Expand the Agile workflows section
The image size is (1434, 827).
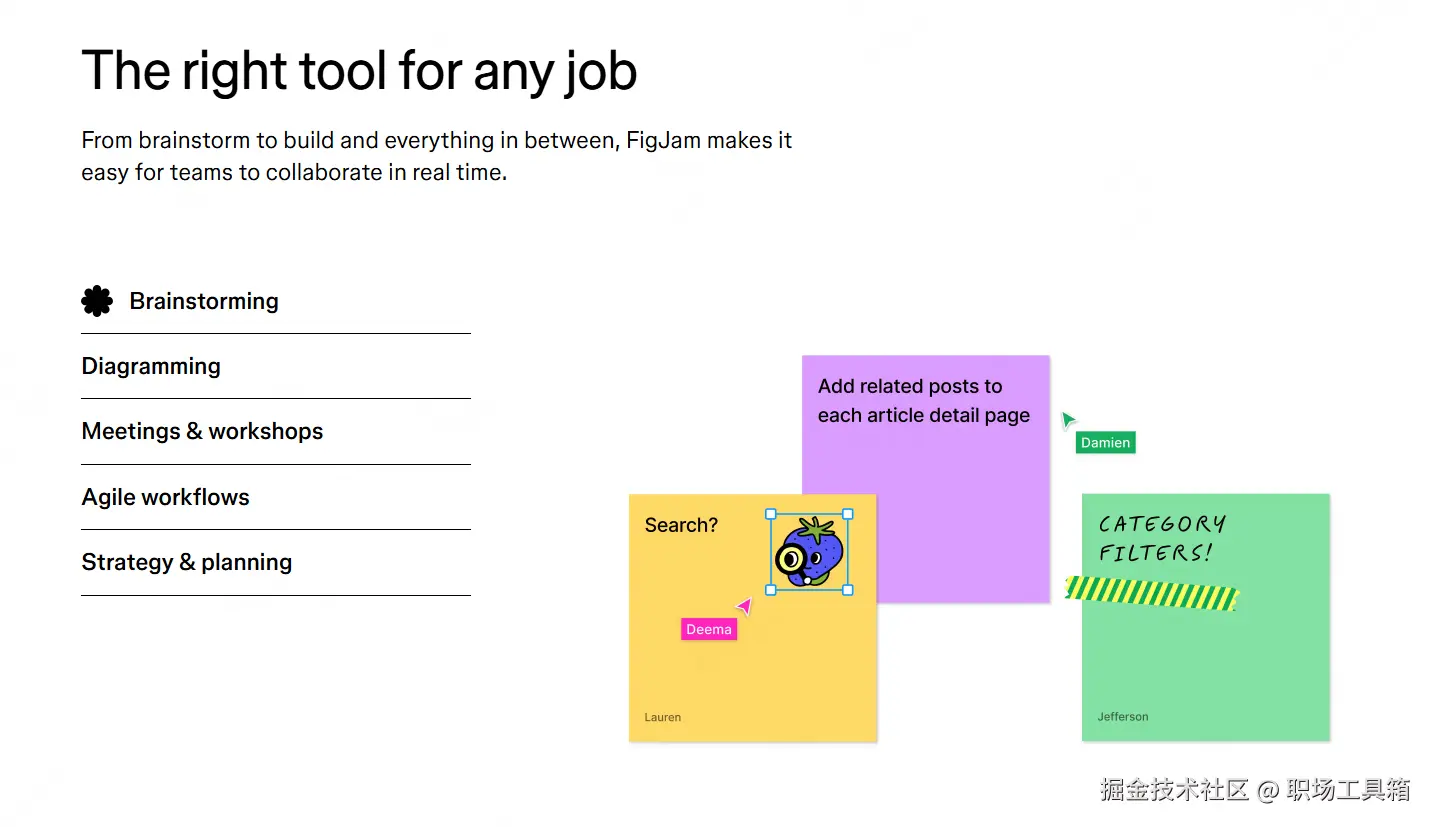coord(166,497)
